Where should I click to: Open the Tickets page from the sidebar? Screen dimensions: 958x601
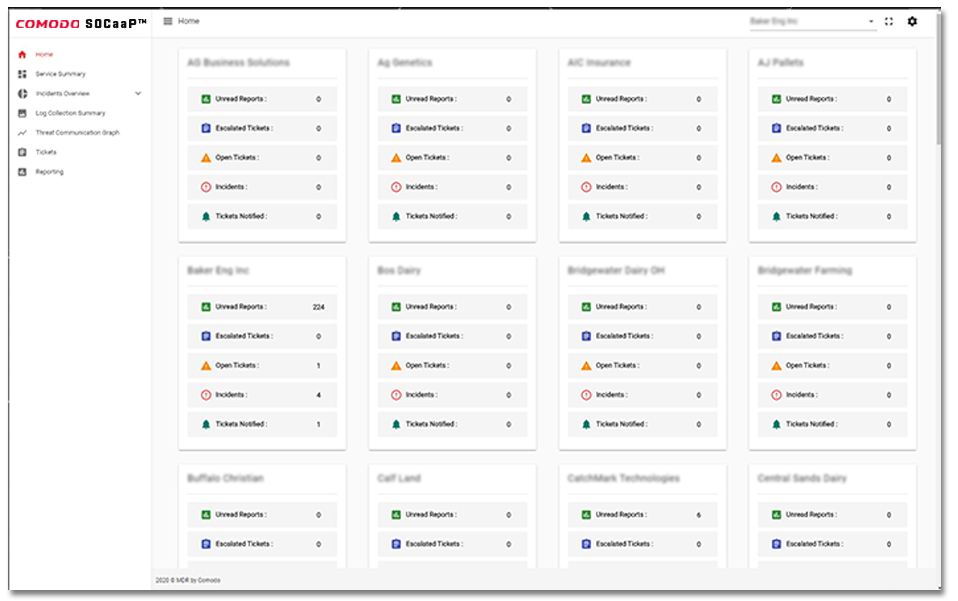pyautogui.click(x=46, y=152)
